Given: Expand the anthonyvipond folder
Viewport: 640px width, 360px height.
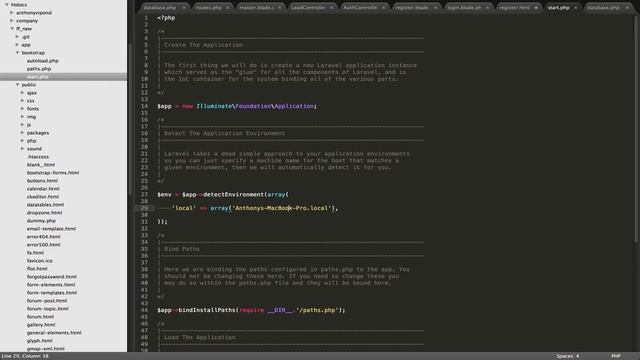Looking at the screenshot, I should click(12, 13).
